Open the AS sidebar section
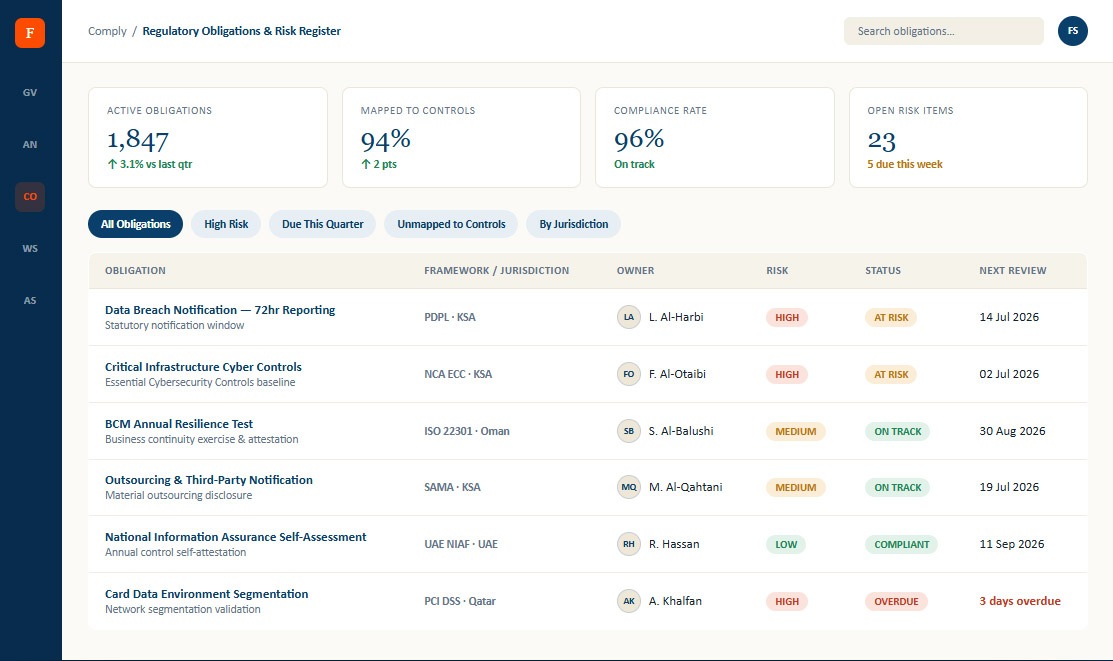This screenshot has height=661, width=1113. (30, 300)
